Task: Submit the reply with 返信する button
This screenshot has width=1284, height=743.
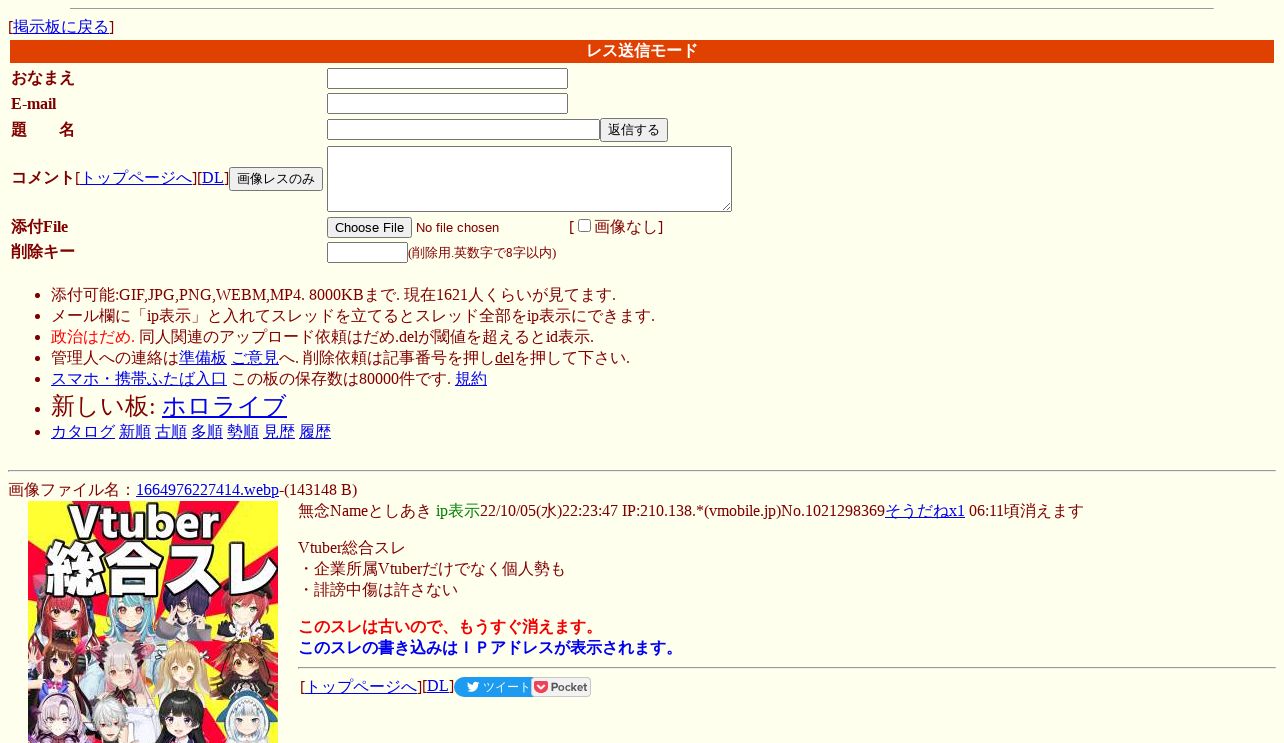Action: click(634, 130)
